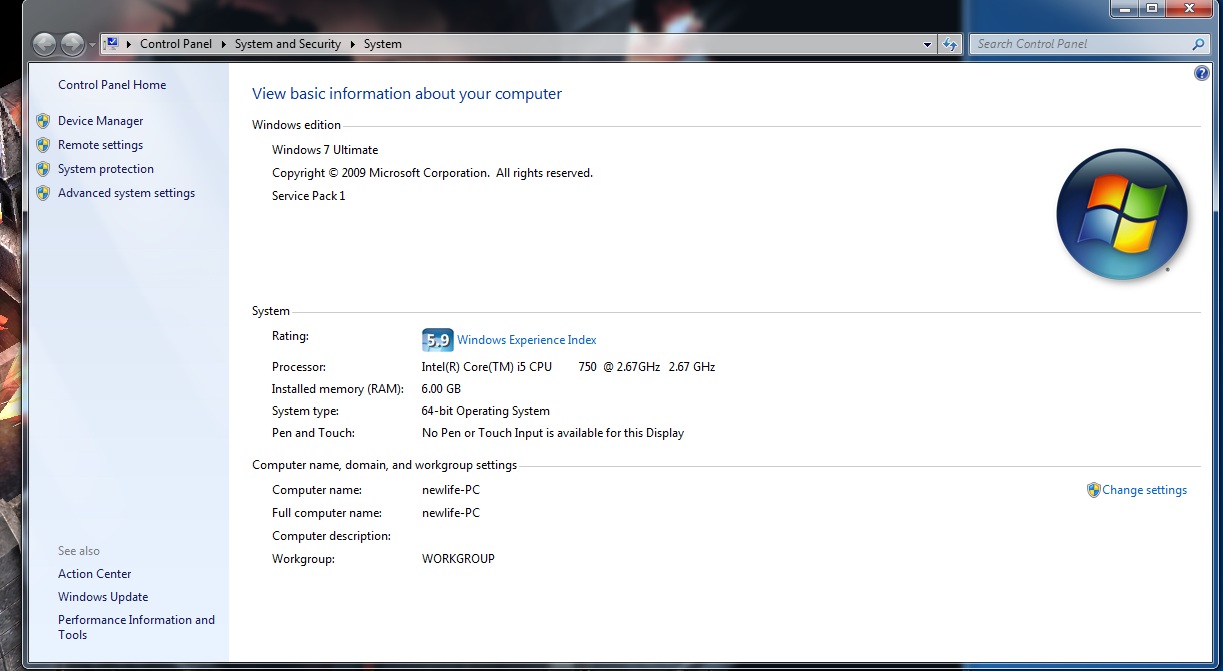Open Remote settings link
Viewport: 1223px width, 671px height.
pos(100,145)
